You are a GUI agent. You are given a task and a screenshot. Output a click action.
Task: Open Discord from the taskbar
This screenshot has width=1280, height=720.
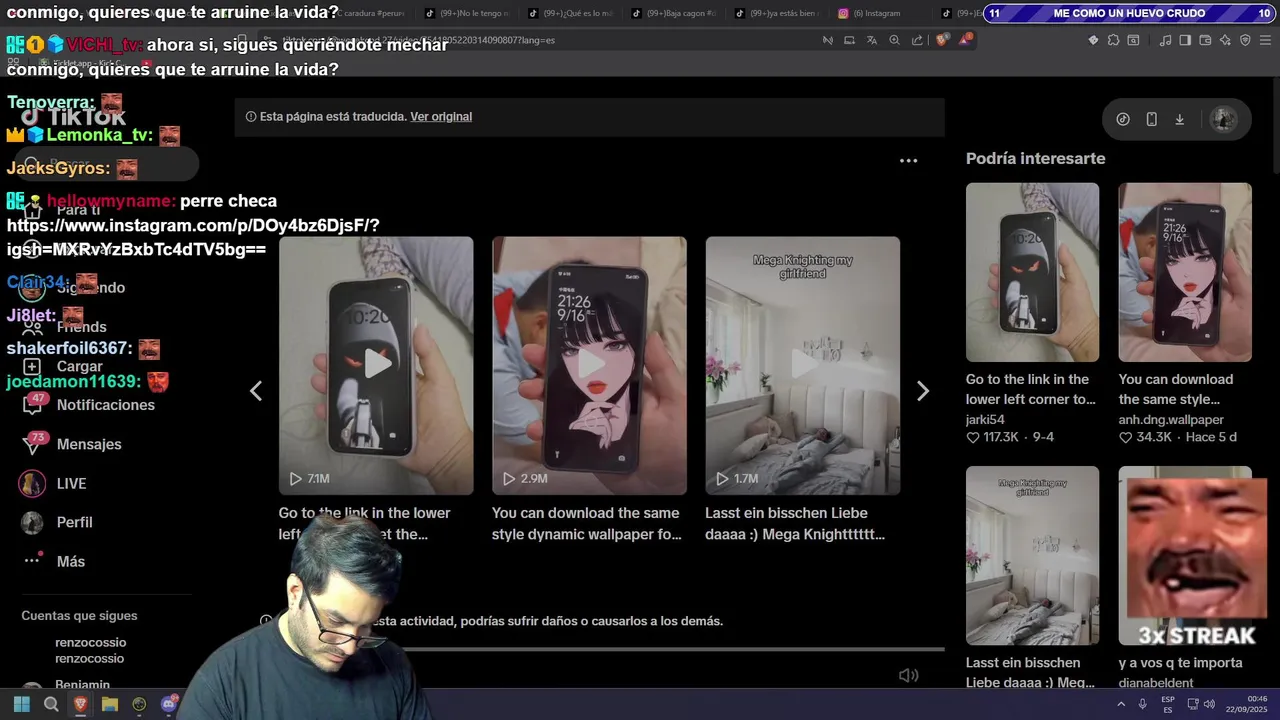coord(169,704)
